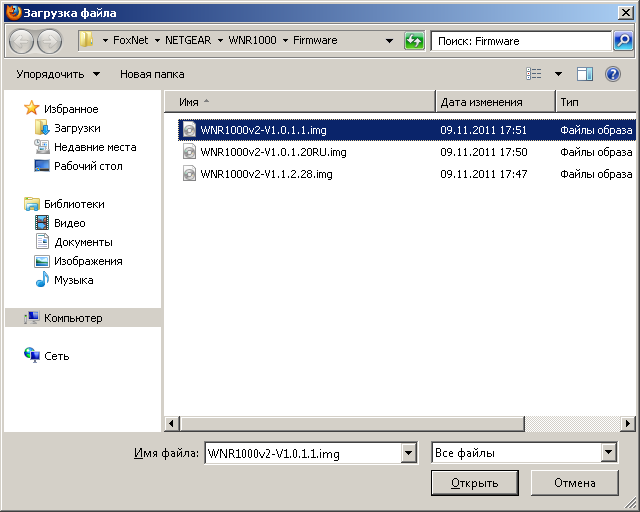Click the Библиотеки icon
Viewport: 640px width, 512px height.
(x=31, y=204)
